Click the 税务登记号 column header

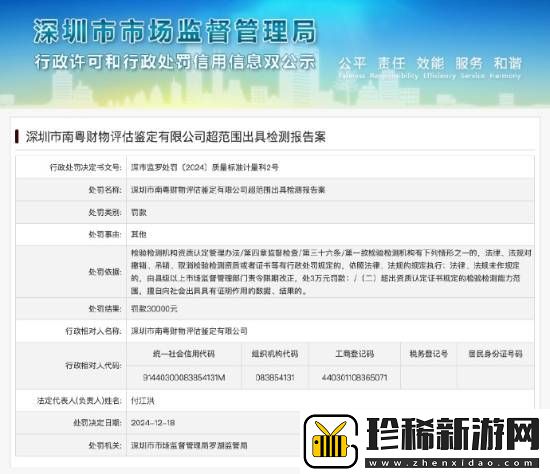429,354
